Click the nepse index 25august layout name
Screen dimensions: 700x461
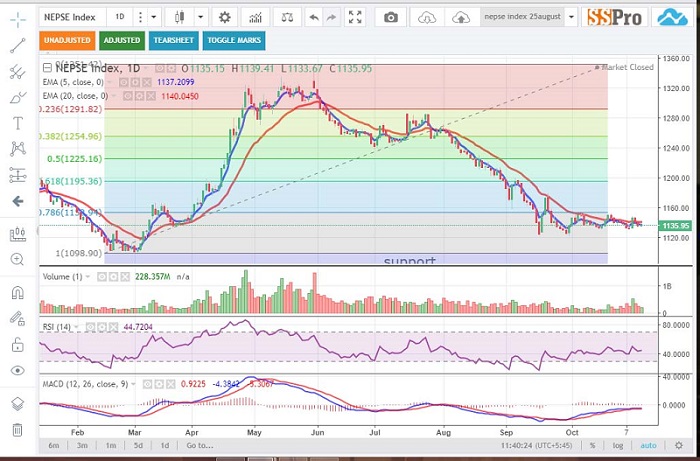(x=522, y=17)
